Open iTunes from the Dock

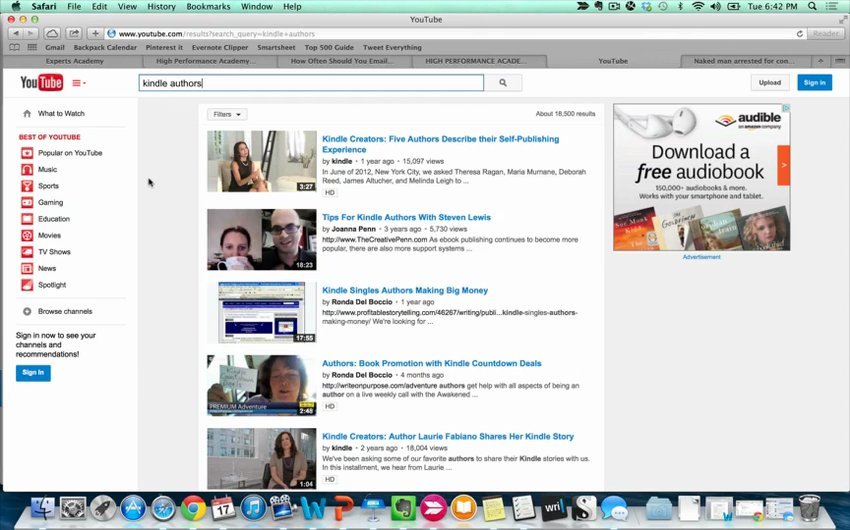253,509
